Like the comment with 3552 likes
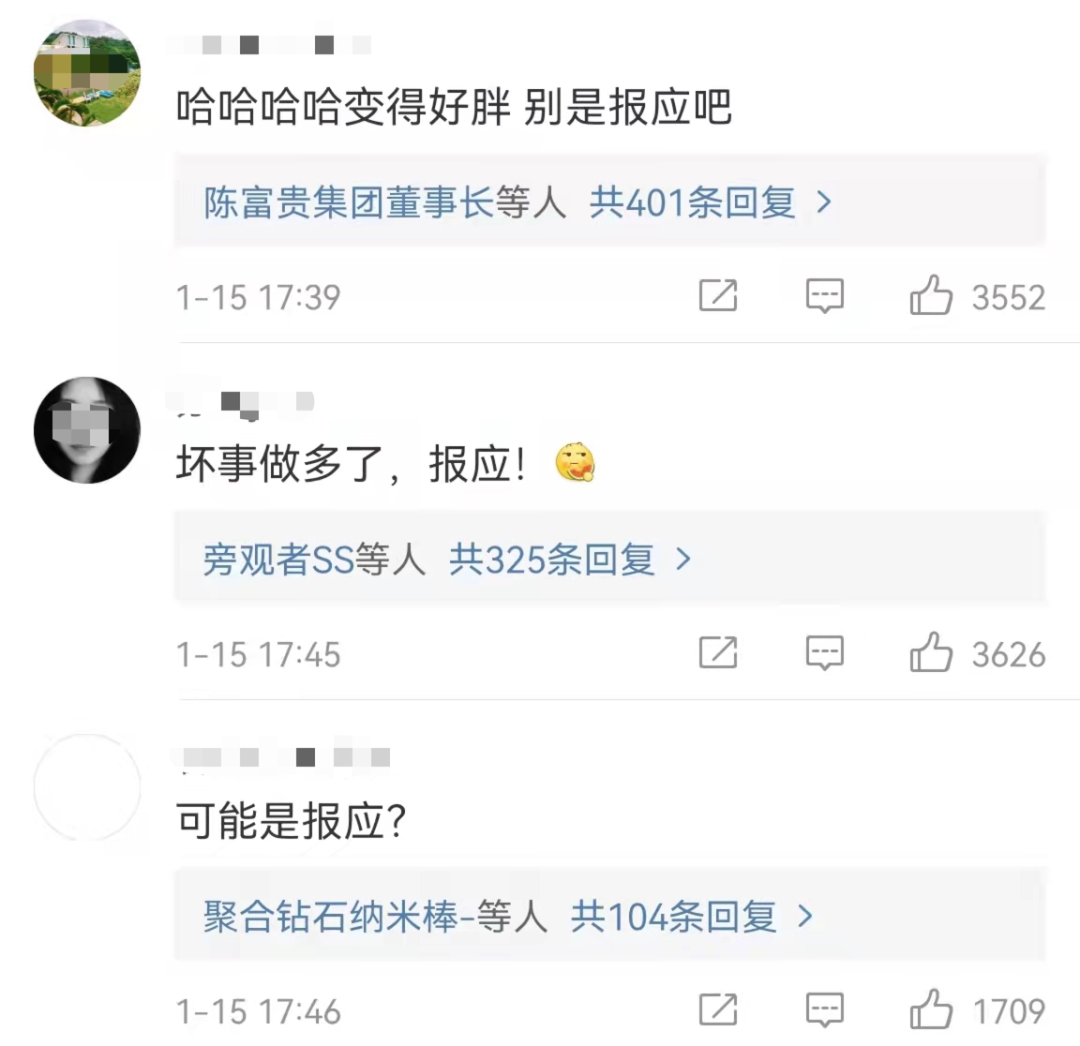The height and width of the screenshot is (1046, 1080). 931,297
